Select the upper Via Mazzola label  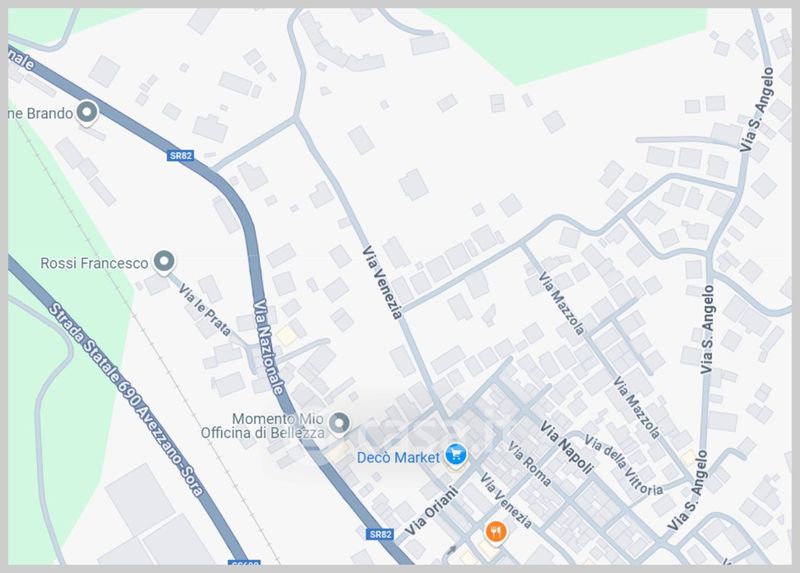tap(561, 304)
